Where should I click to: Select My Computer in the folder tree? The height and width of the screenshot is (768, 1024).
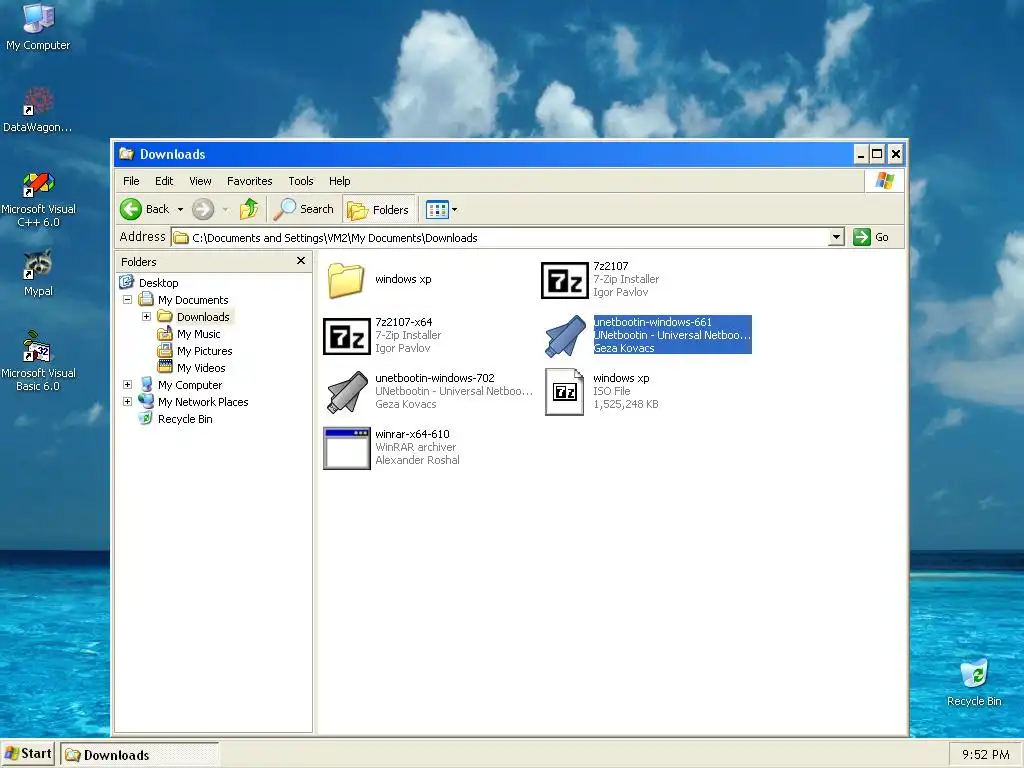pyautogui.click(x=190, y=385)
